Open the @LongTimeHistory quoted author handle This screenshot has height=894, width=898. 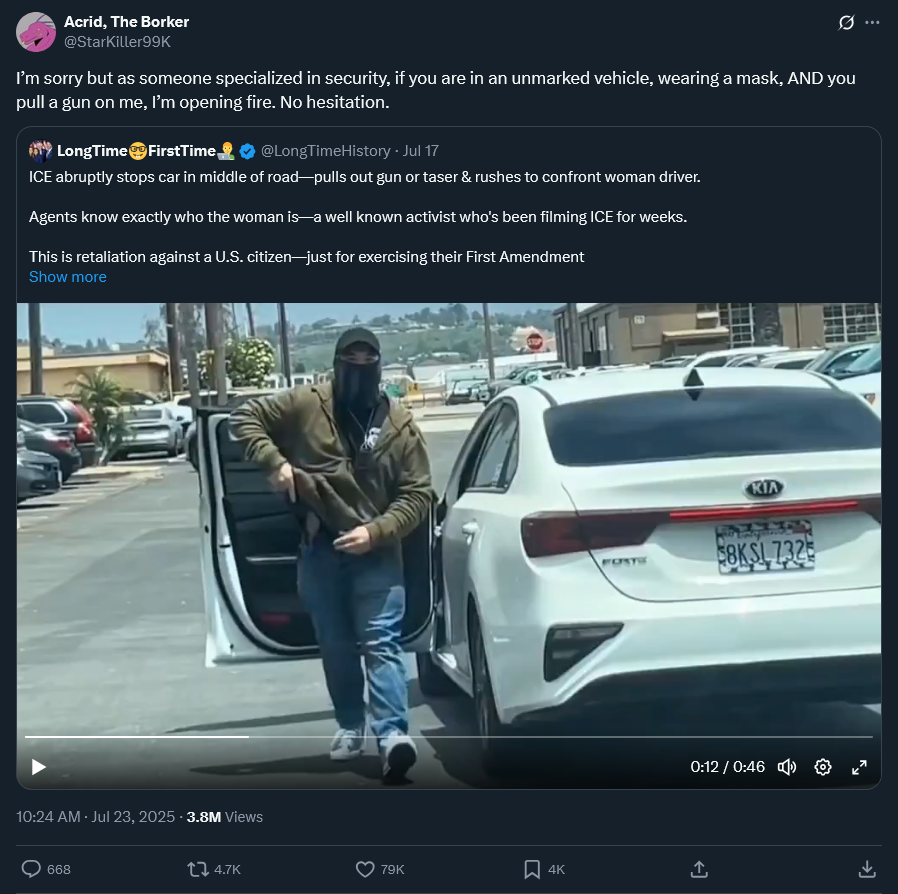tap(325, 151)
